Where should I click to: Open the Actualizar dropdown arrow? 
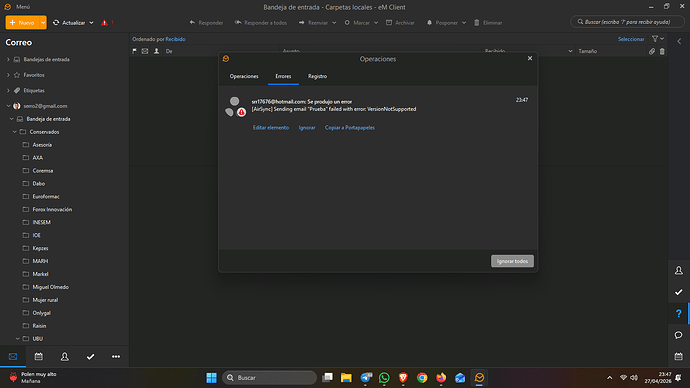[x=91, y=22]
